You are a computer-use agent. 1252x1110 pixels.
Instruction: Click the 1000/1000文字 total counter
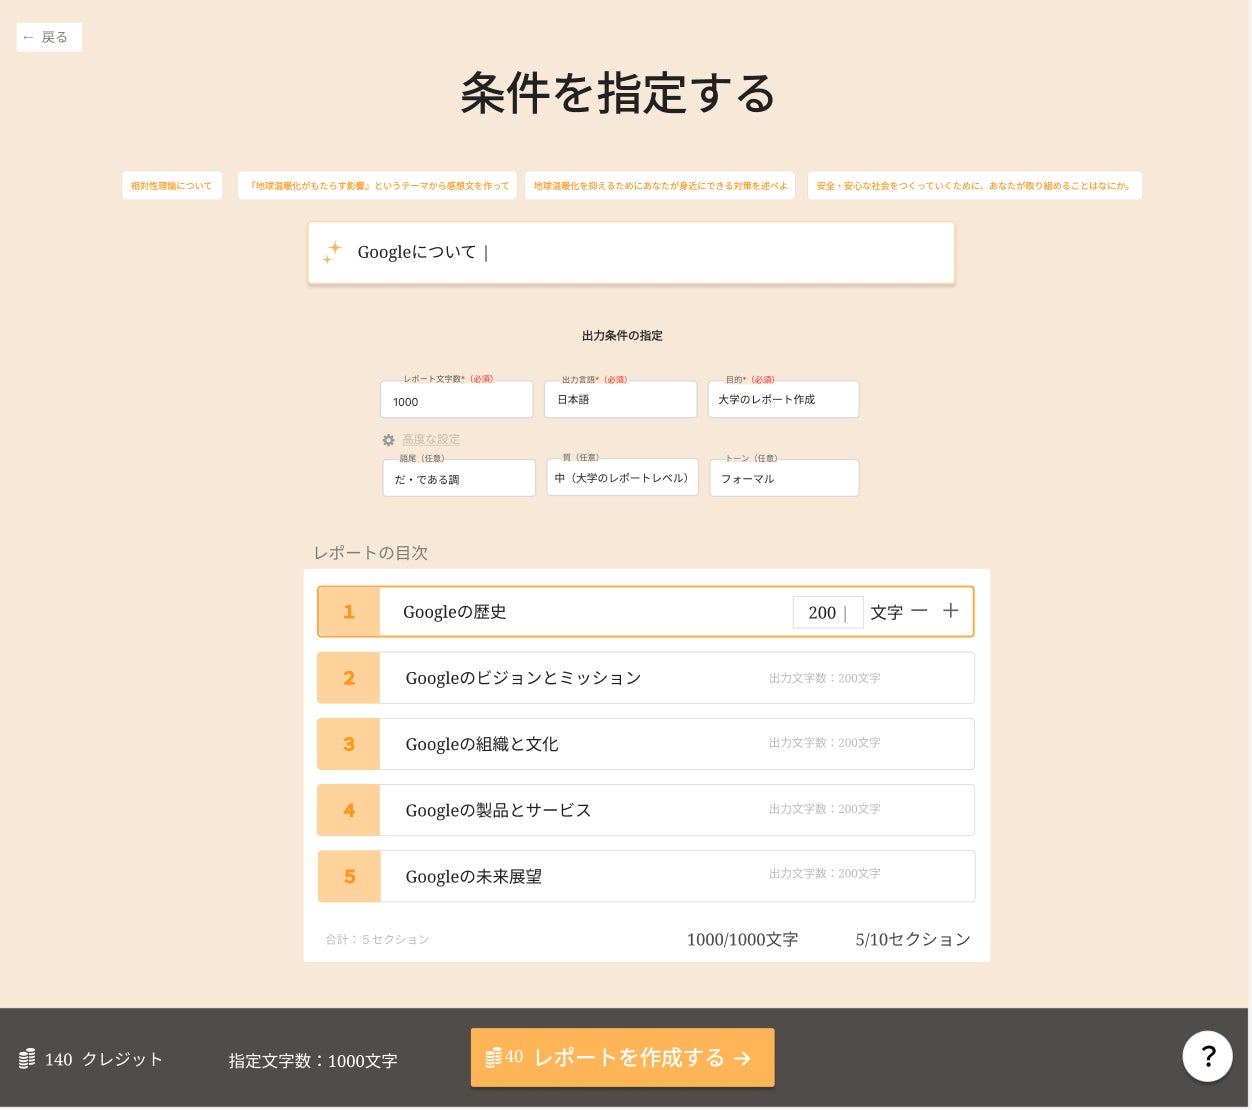[x=742, y=940]
